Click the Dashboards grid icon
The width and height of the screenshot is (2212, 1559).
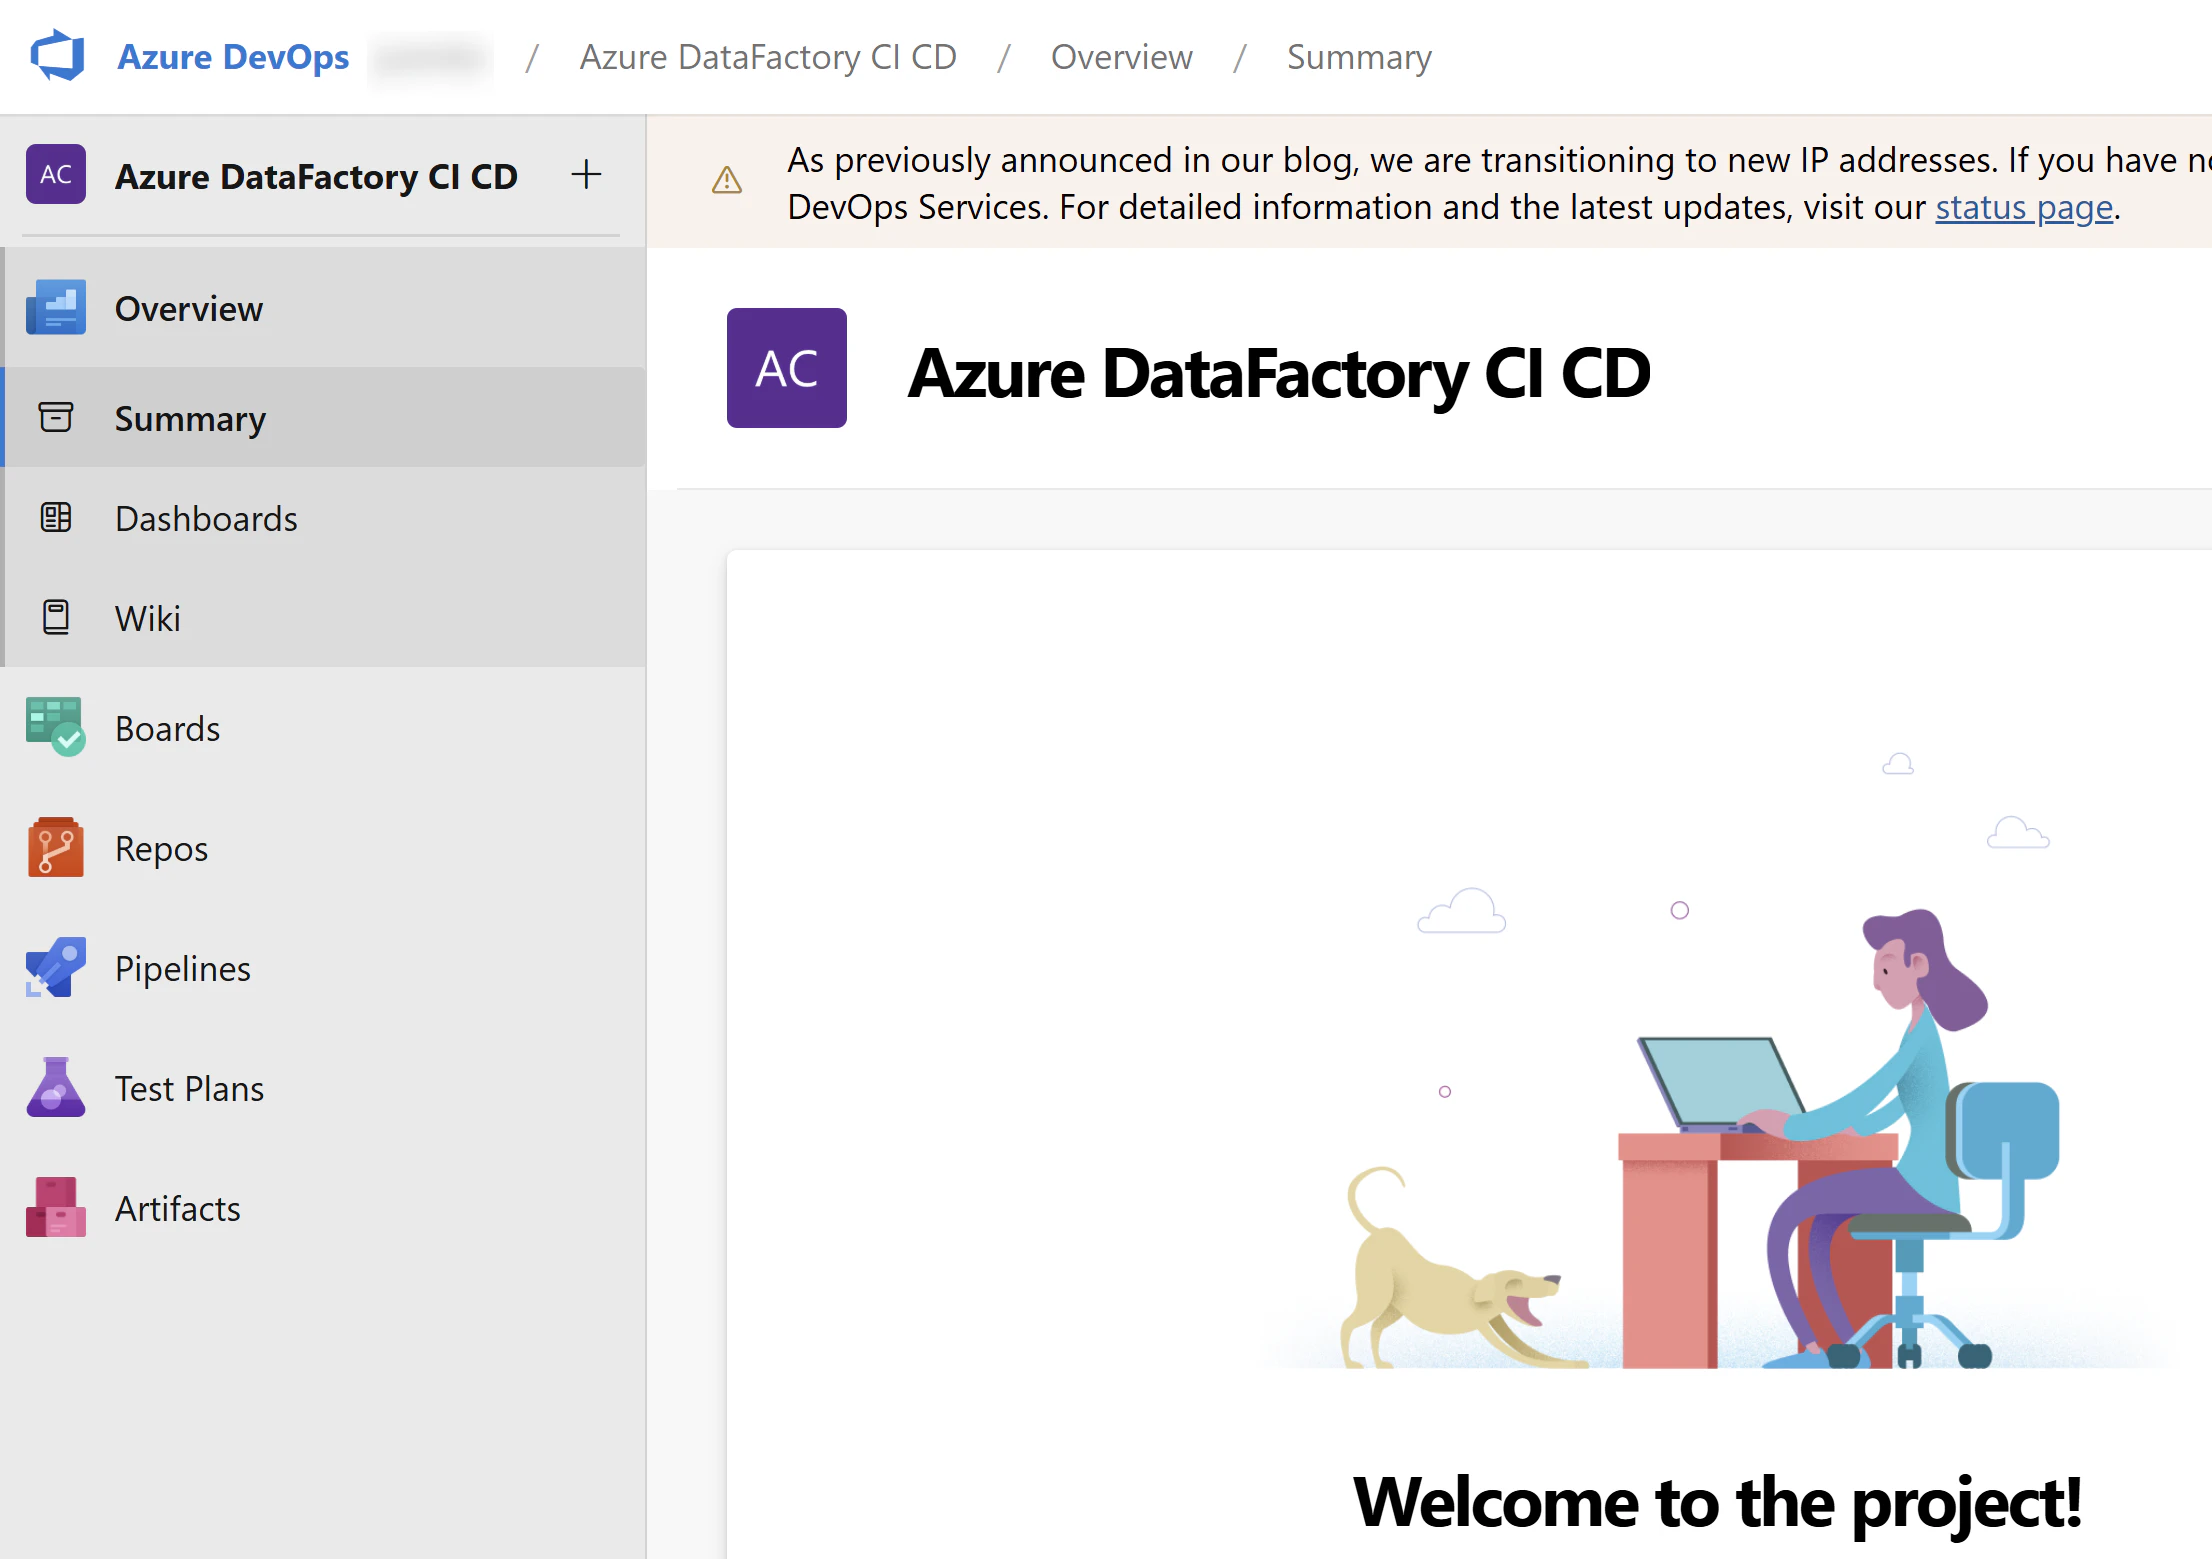[56, 517]
